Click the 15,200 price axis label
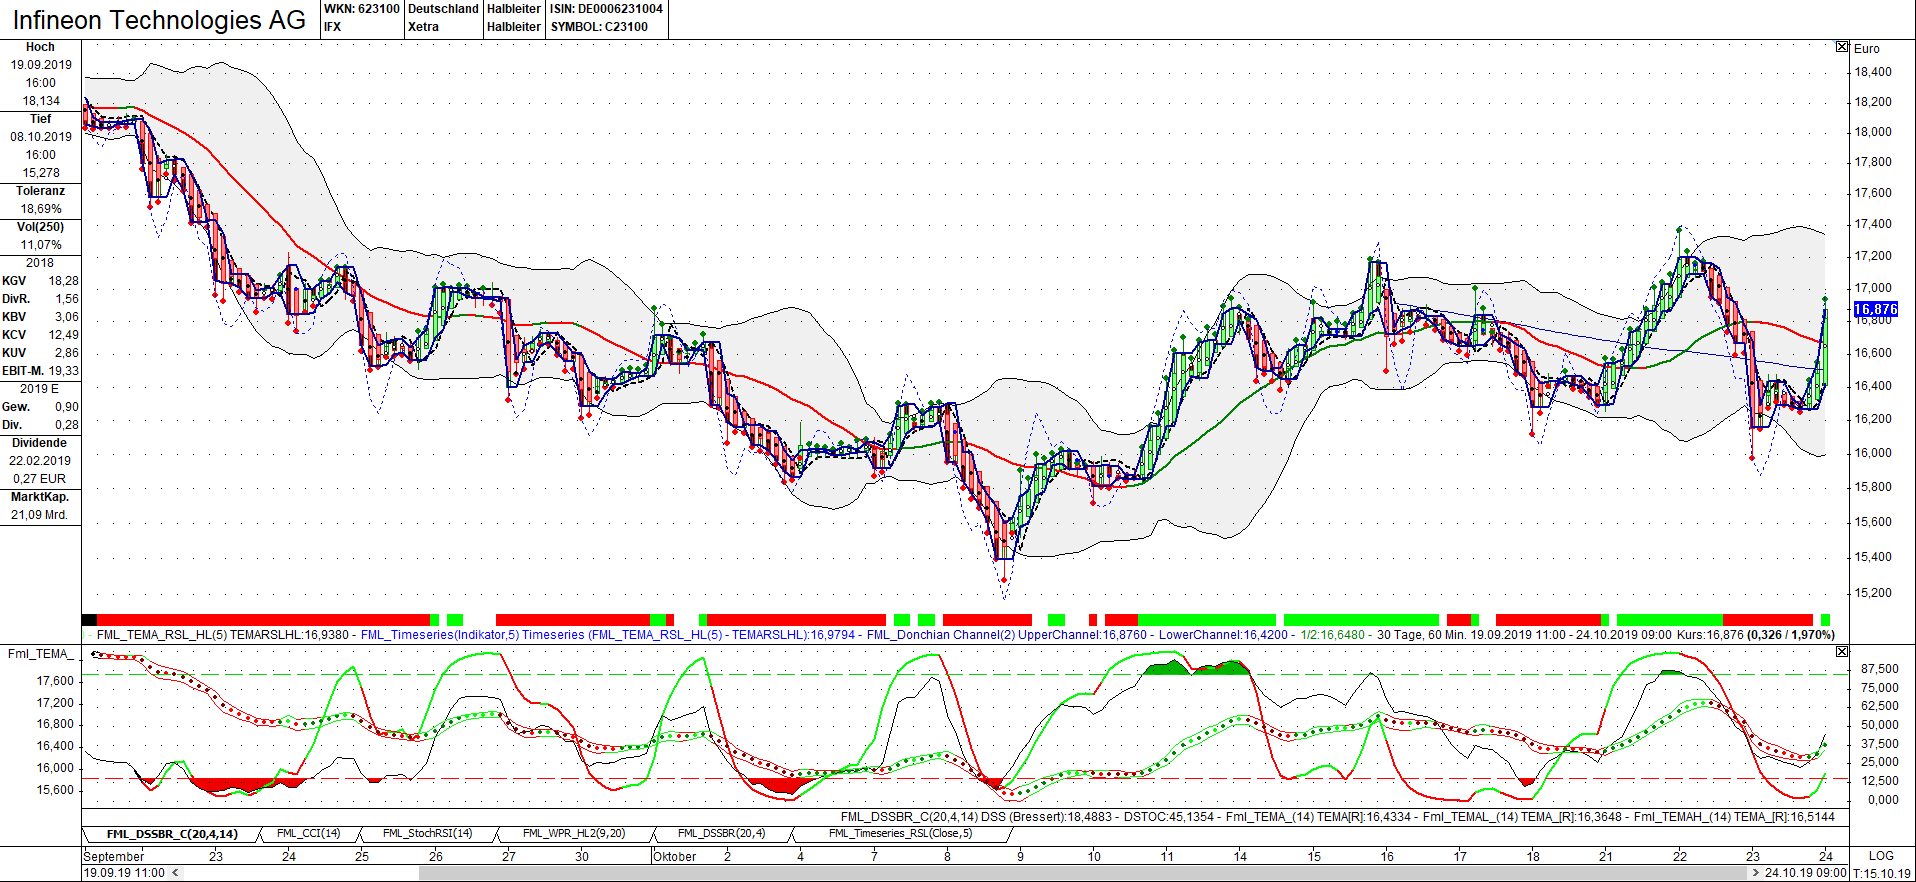This screenshot has height=882, width=1916. (x=1873, y=593)
